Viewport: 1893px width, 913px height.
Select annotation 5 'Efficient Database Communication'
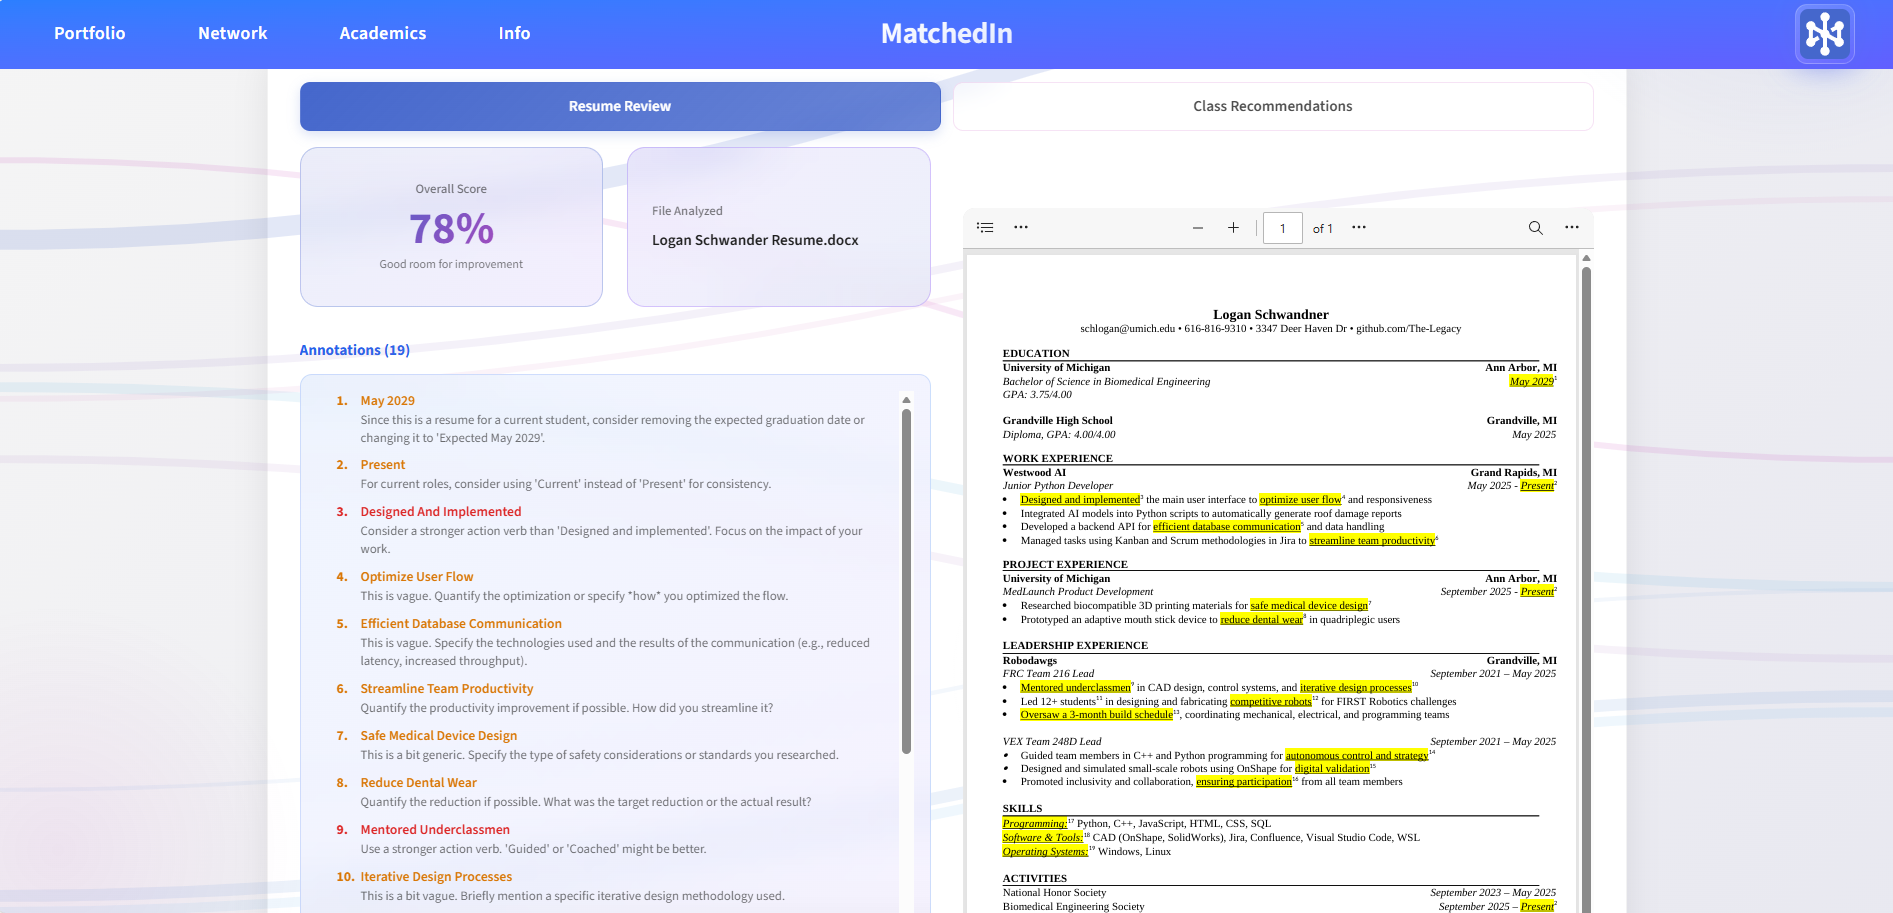tap(460, 624)
